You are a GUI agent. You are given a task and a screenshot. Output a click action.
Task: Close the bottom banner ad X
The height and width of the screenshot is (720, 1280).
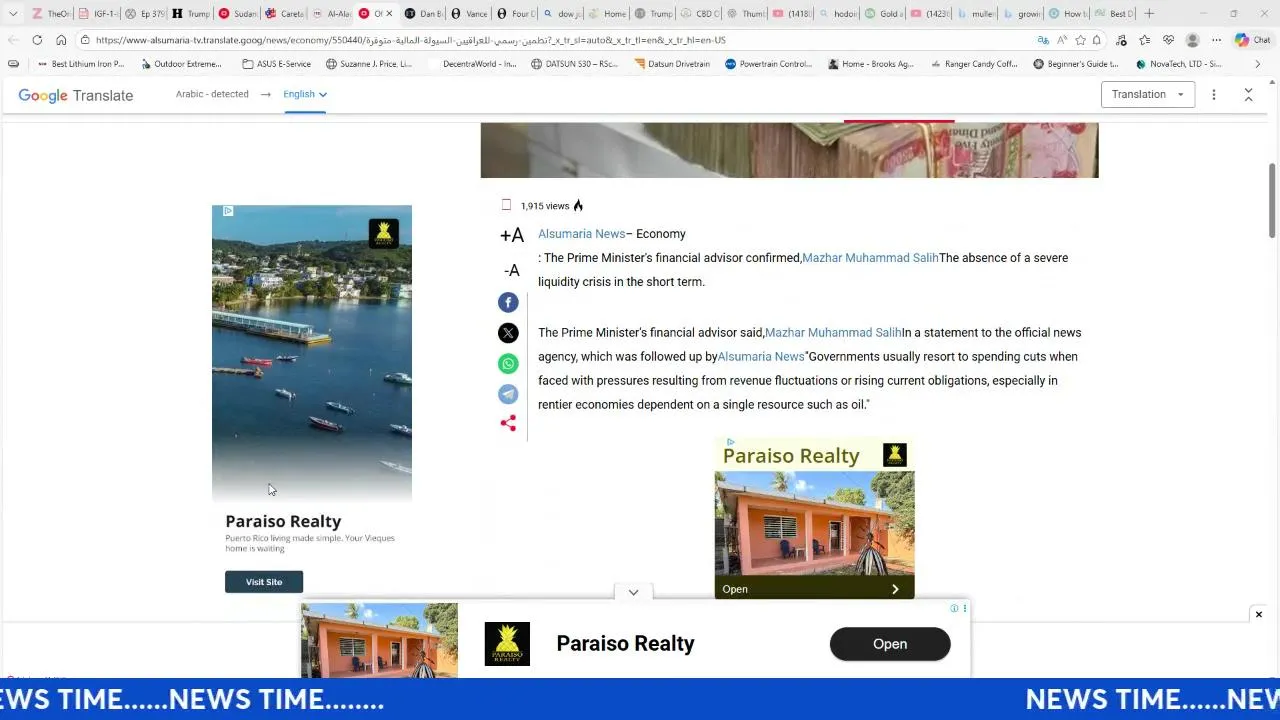pyautogui.click(x=1259, y=614)
